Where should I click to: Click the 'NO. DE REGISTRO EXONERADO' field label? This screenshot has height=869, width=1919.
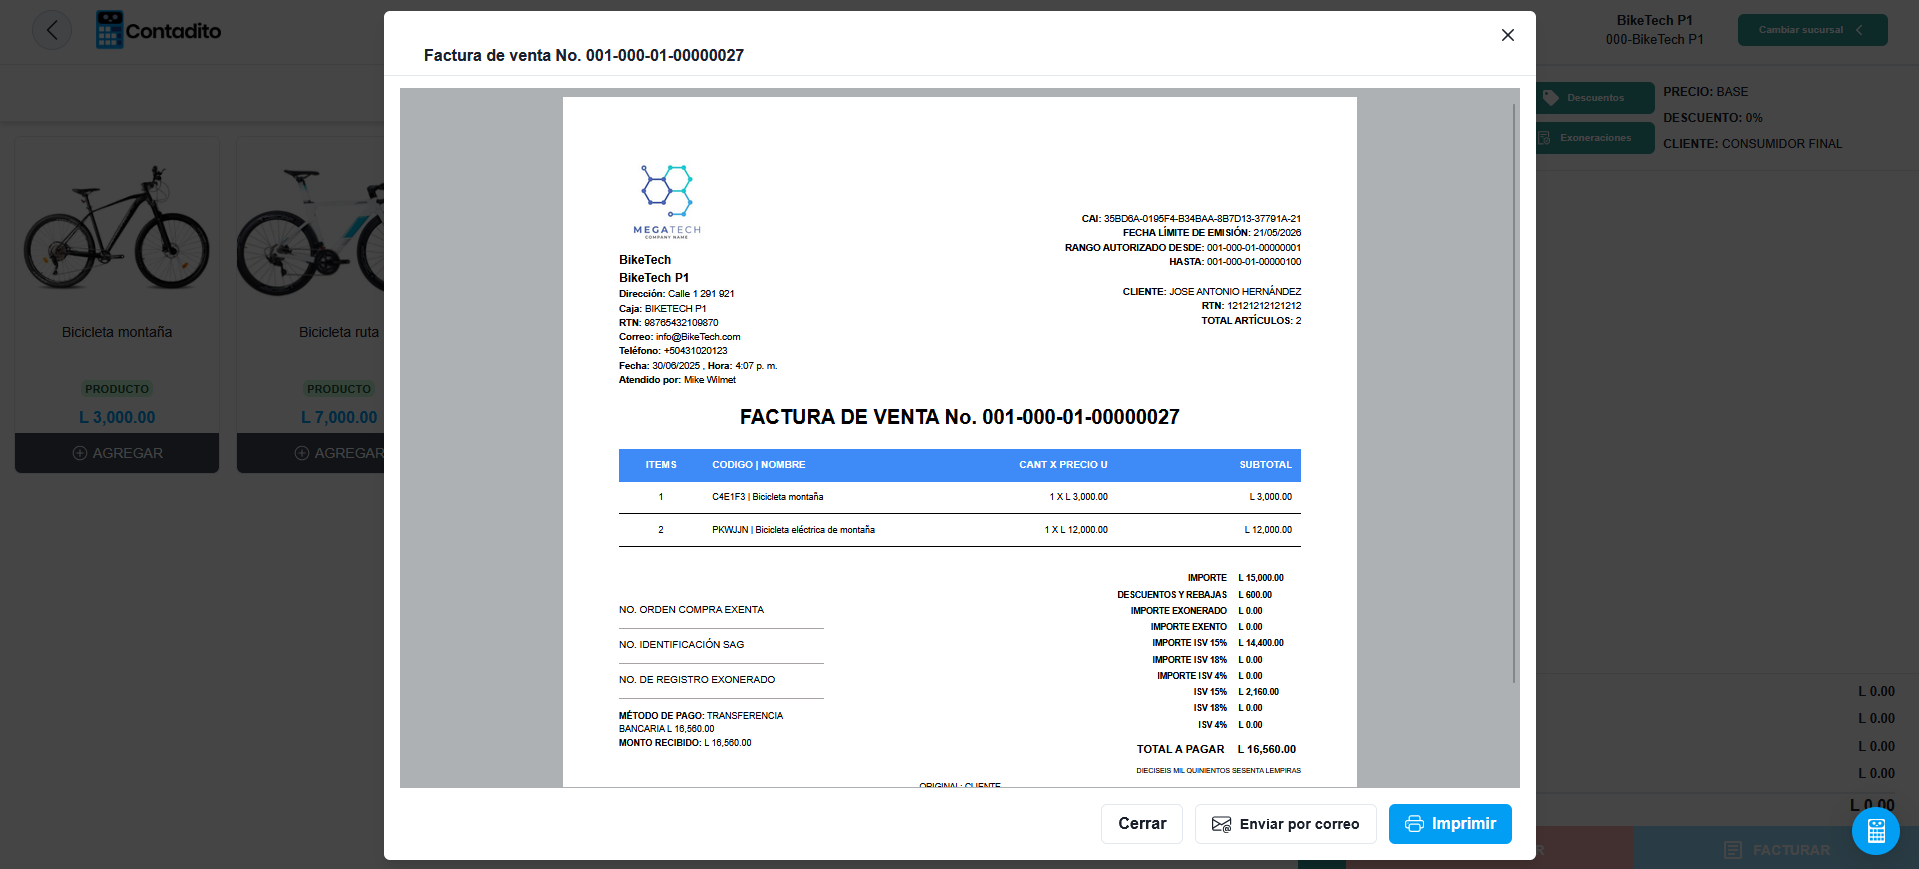[x=697, y=680]
